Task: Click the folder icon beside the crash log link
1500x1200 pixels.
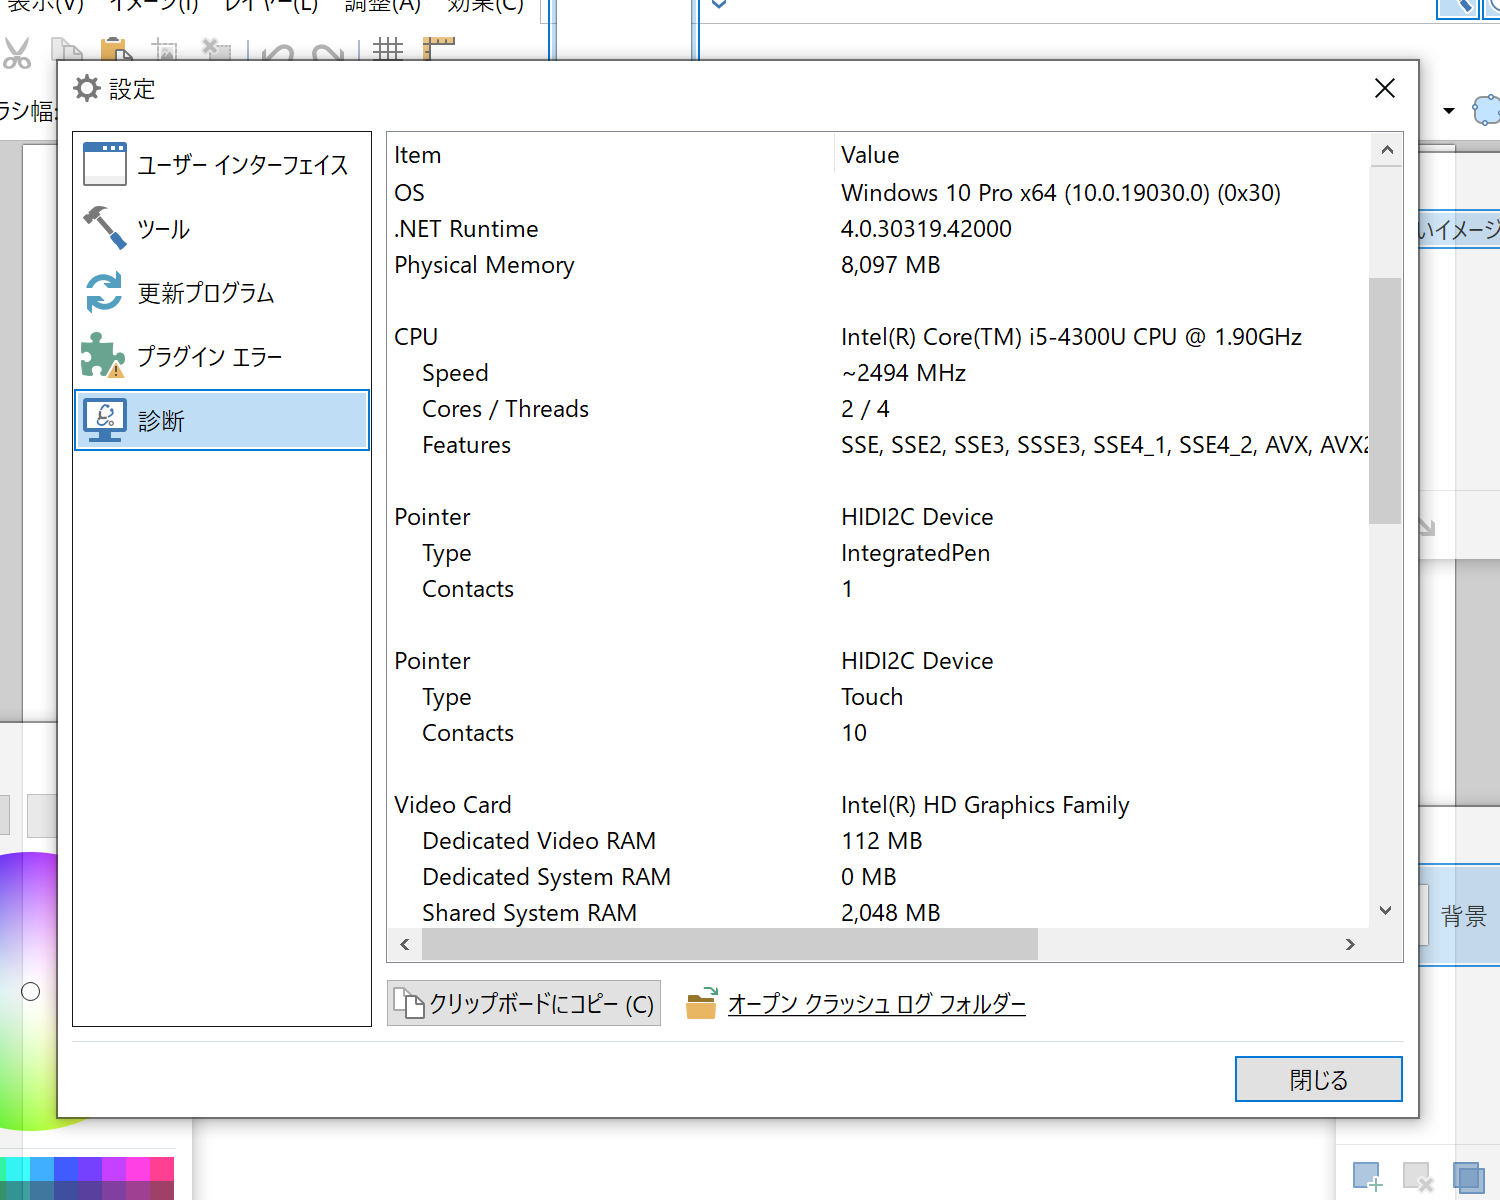Action: [701, 1003]
